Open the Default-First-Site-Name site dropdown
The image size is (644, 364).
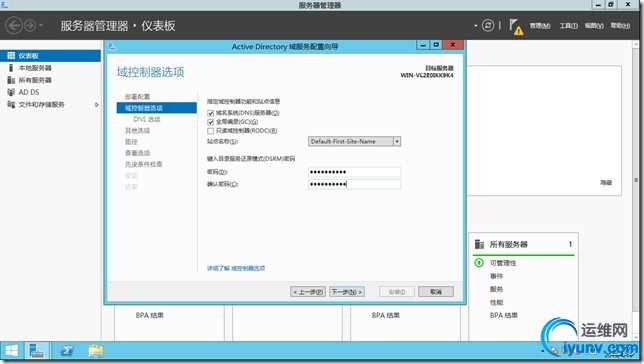(354, 141)
